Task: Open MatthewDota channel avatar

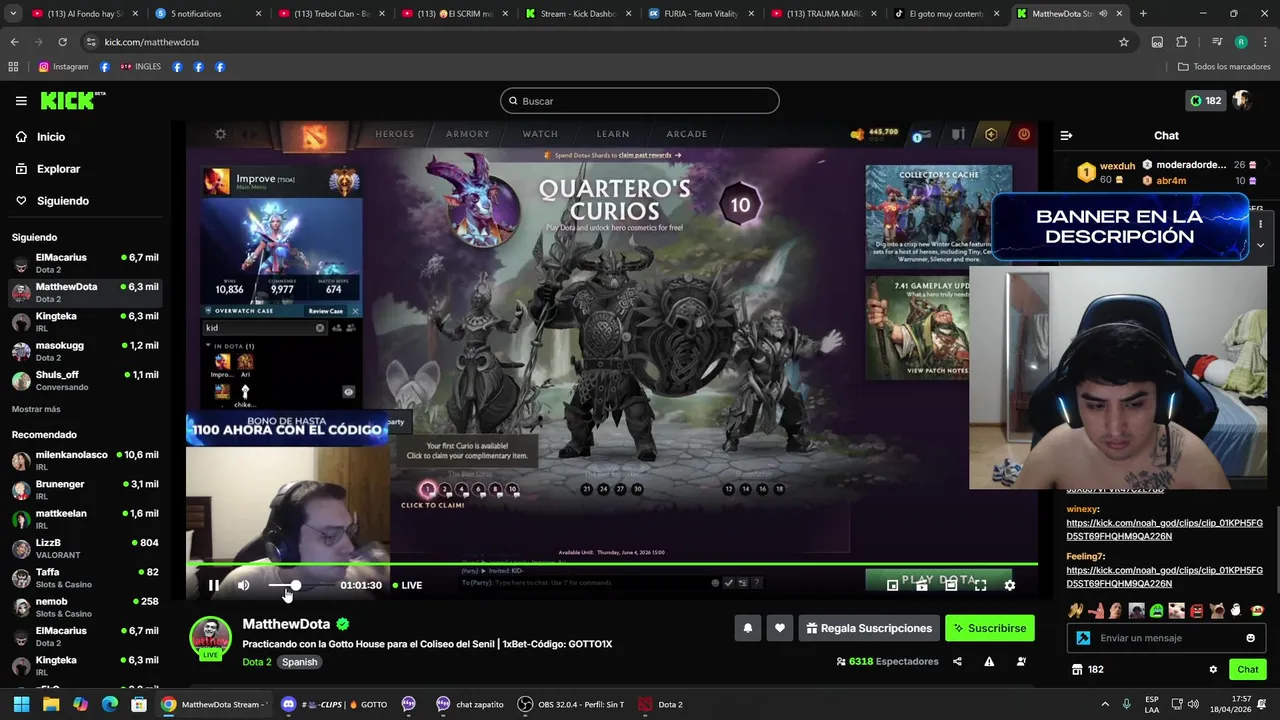Action: 210,637
